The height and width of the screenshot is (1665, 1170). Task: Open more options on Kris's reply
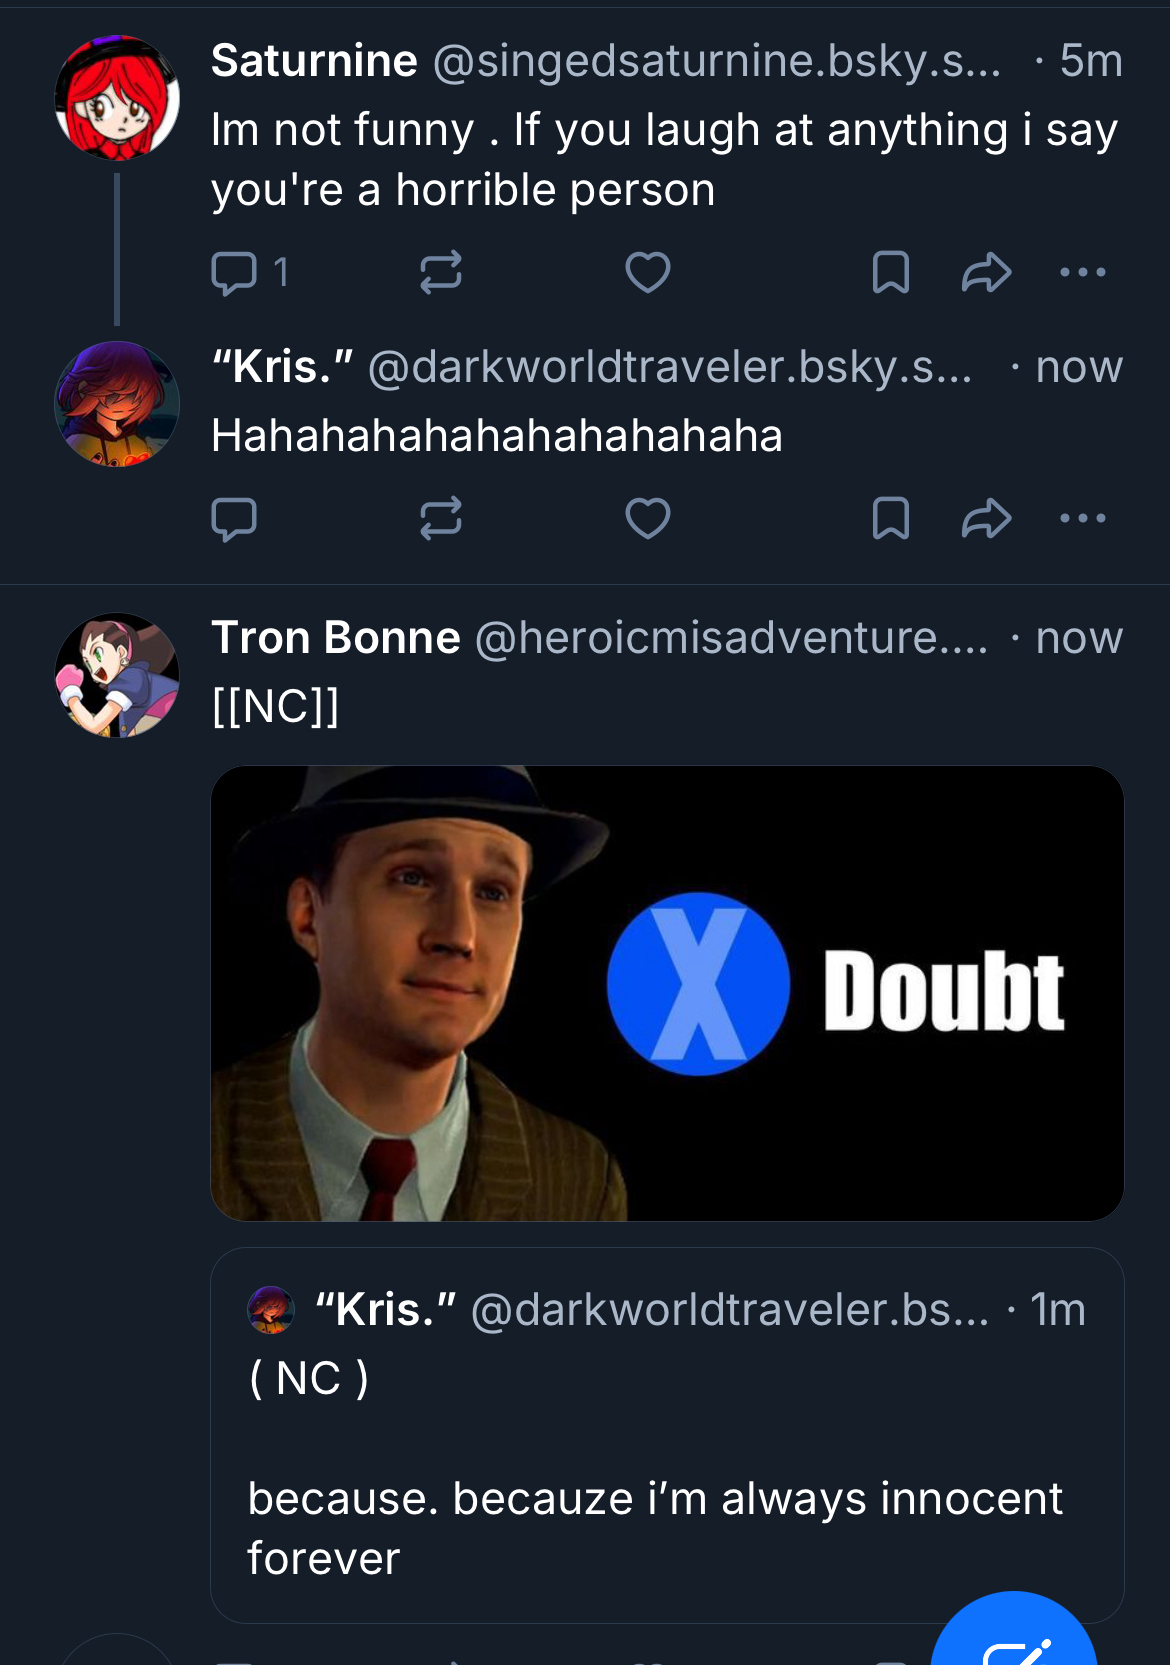point(1082,518)
